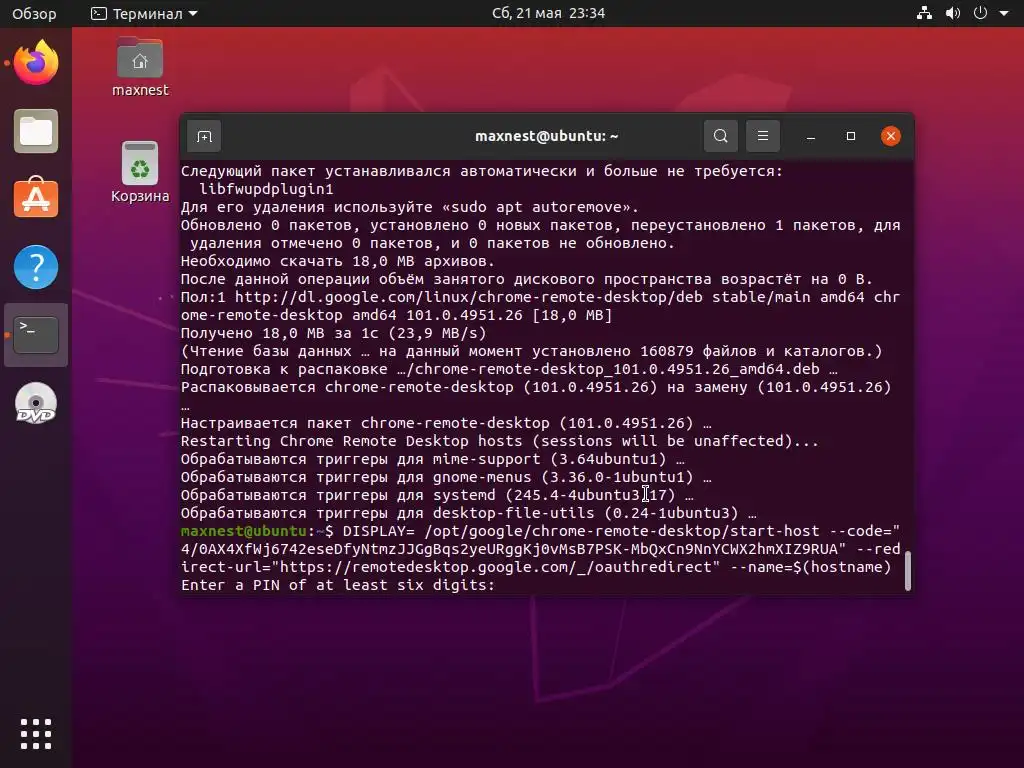Click the power icon in top bar
This screenshot has width=1024, height=768.
[980, 13]
